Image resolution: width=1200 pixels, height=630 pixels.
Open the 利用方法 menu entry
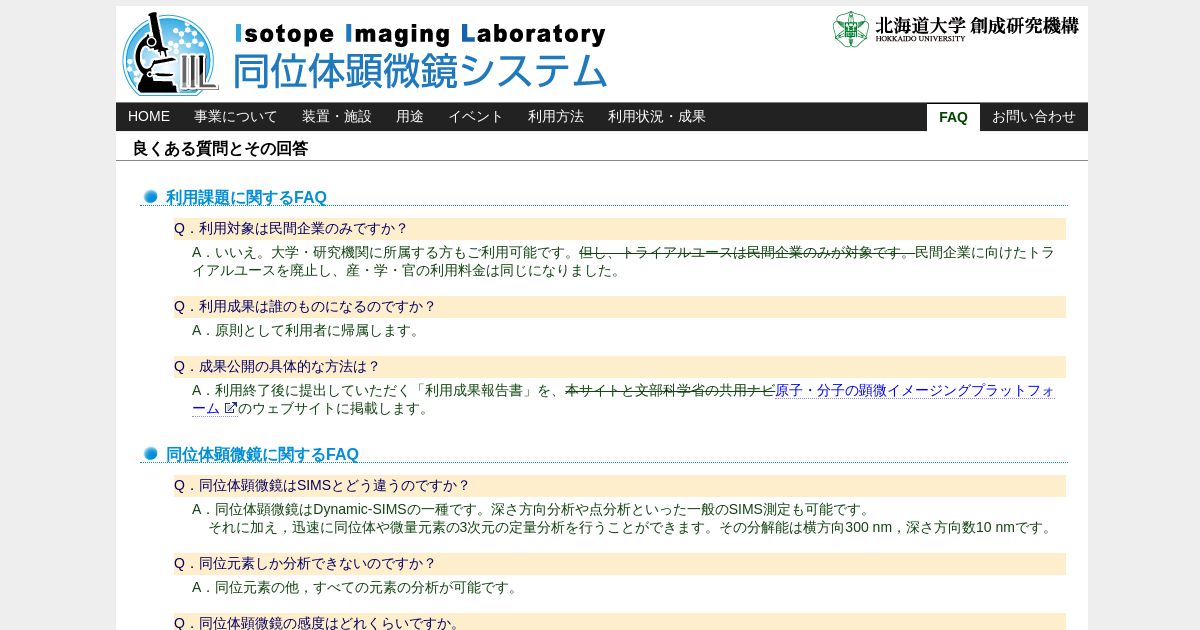pyautogui.click(x=556, y=116)
